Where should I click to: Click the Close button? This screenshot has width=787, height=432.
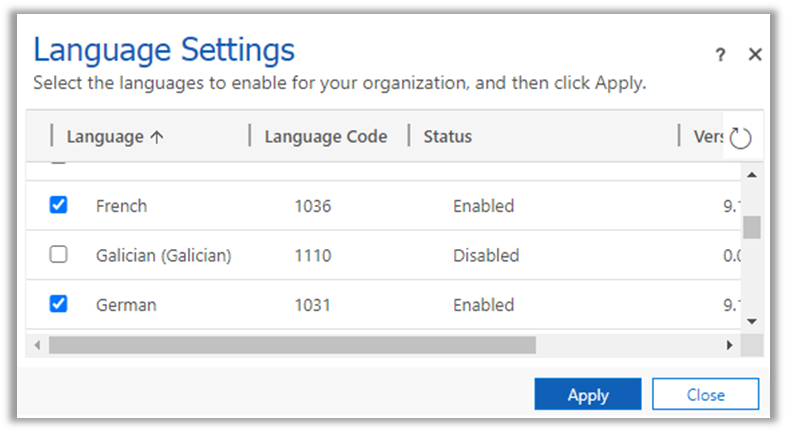coord(705,395)
